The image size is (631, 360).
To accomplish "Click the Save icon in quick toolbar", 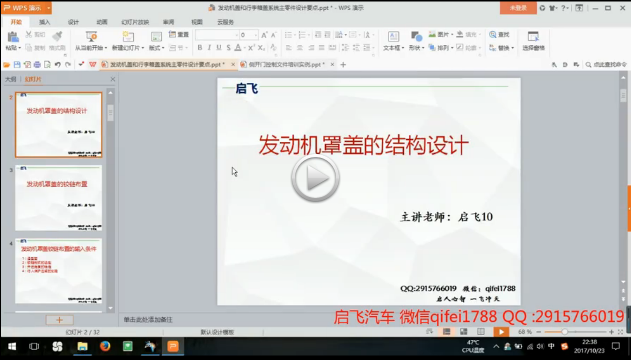I will click(17, 64).
